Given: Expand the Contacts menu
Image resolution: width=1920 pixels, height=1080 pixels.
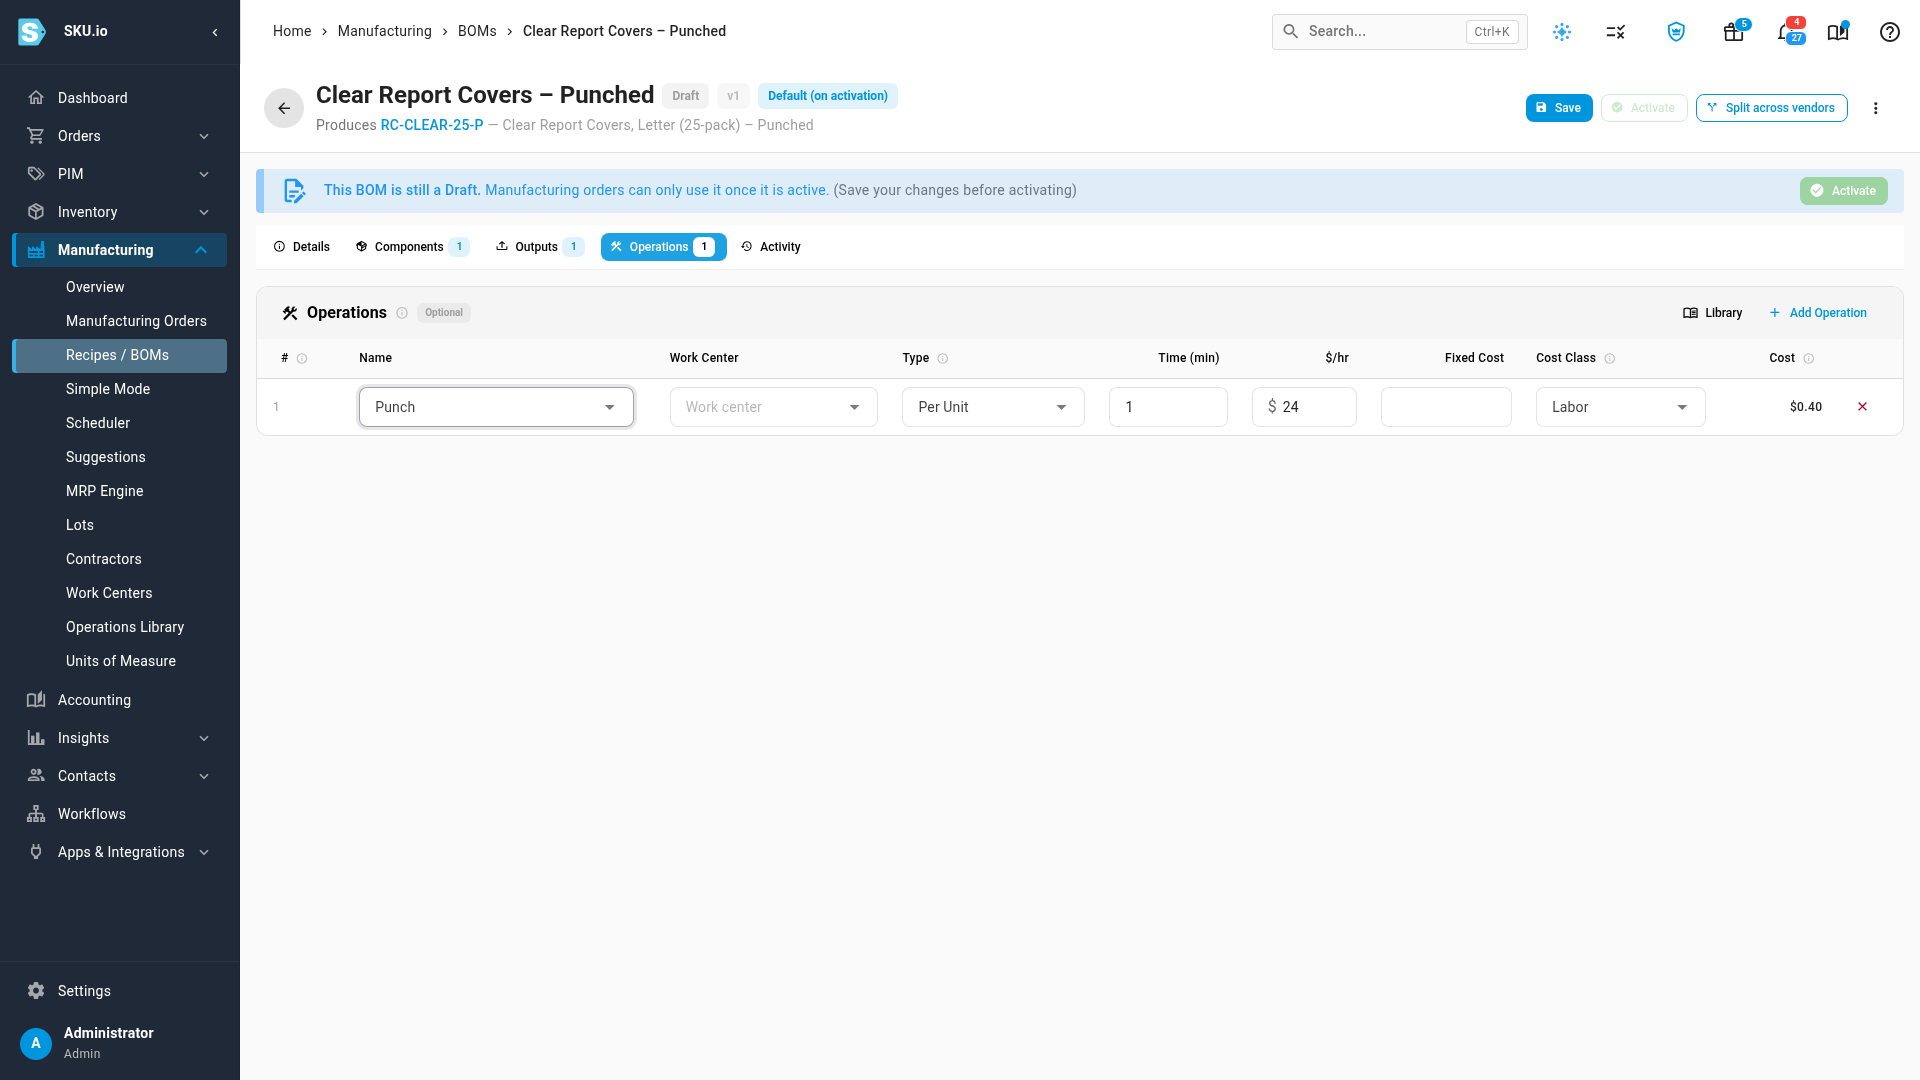Looking at the screenshot, I should (x=119, y=776).
